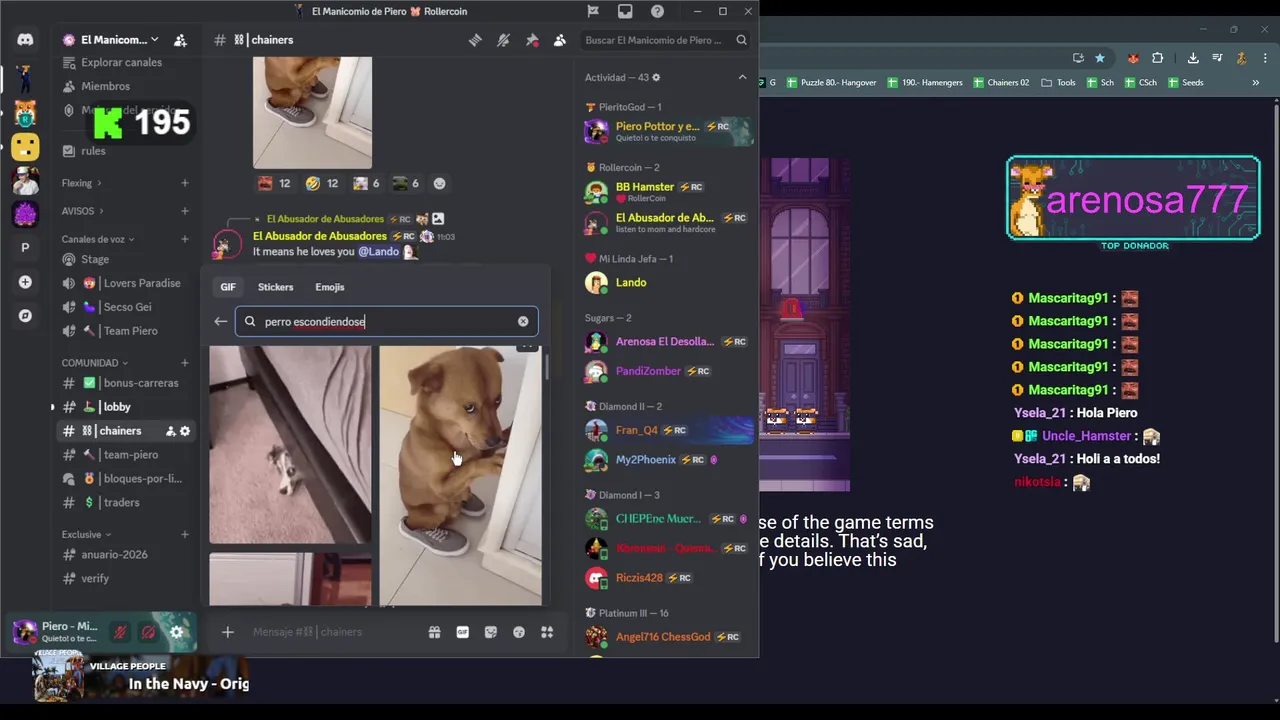This screenshot has width=1280, height=720.
Task: Go back with arrow in GIF picker
Action: pos(221,321)
